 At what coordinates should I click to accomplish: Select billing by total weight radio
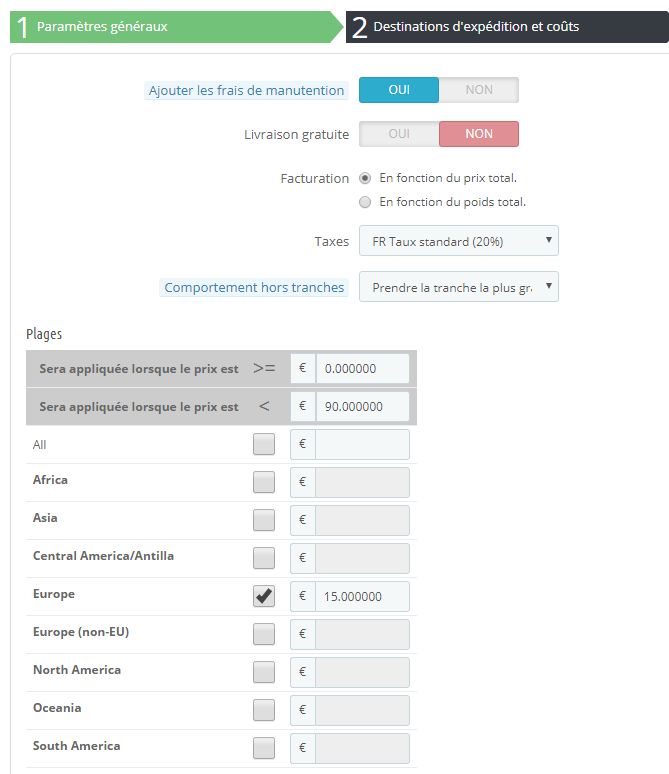(x=365, y=202)
